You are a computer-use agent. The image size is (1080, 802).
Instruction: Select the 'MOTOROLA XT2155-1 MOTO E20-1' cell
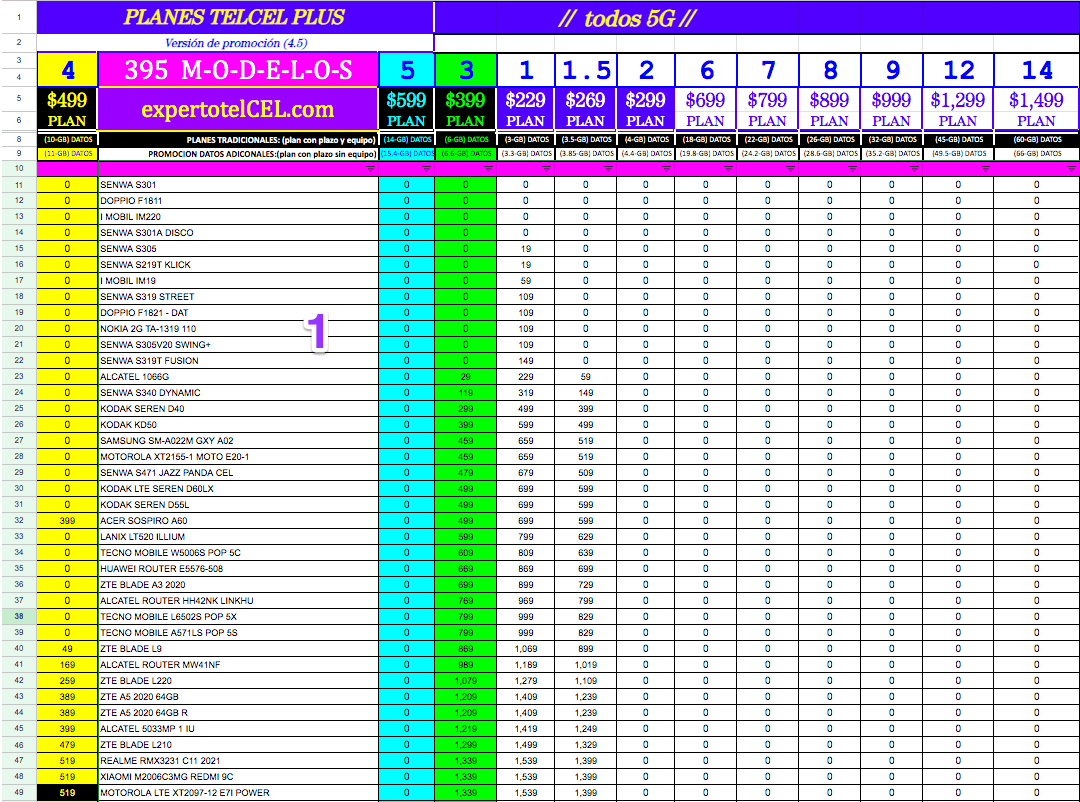point(238,457)
